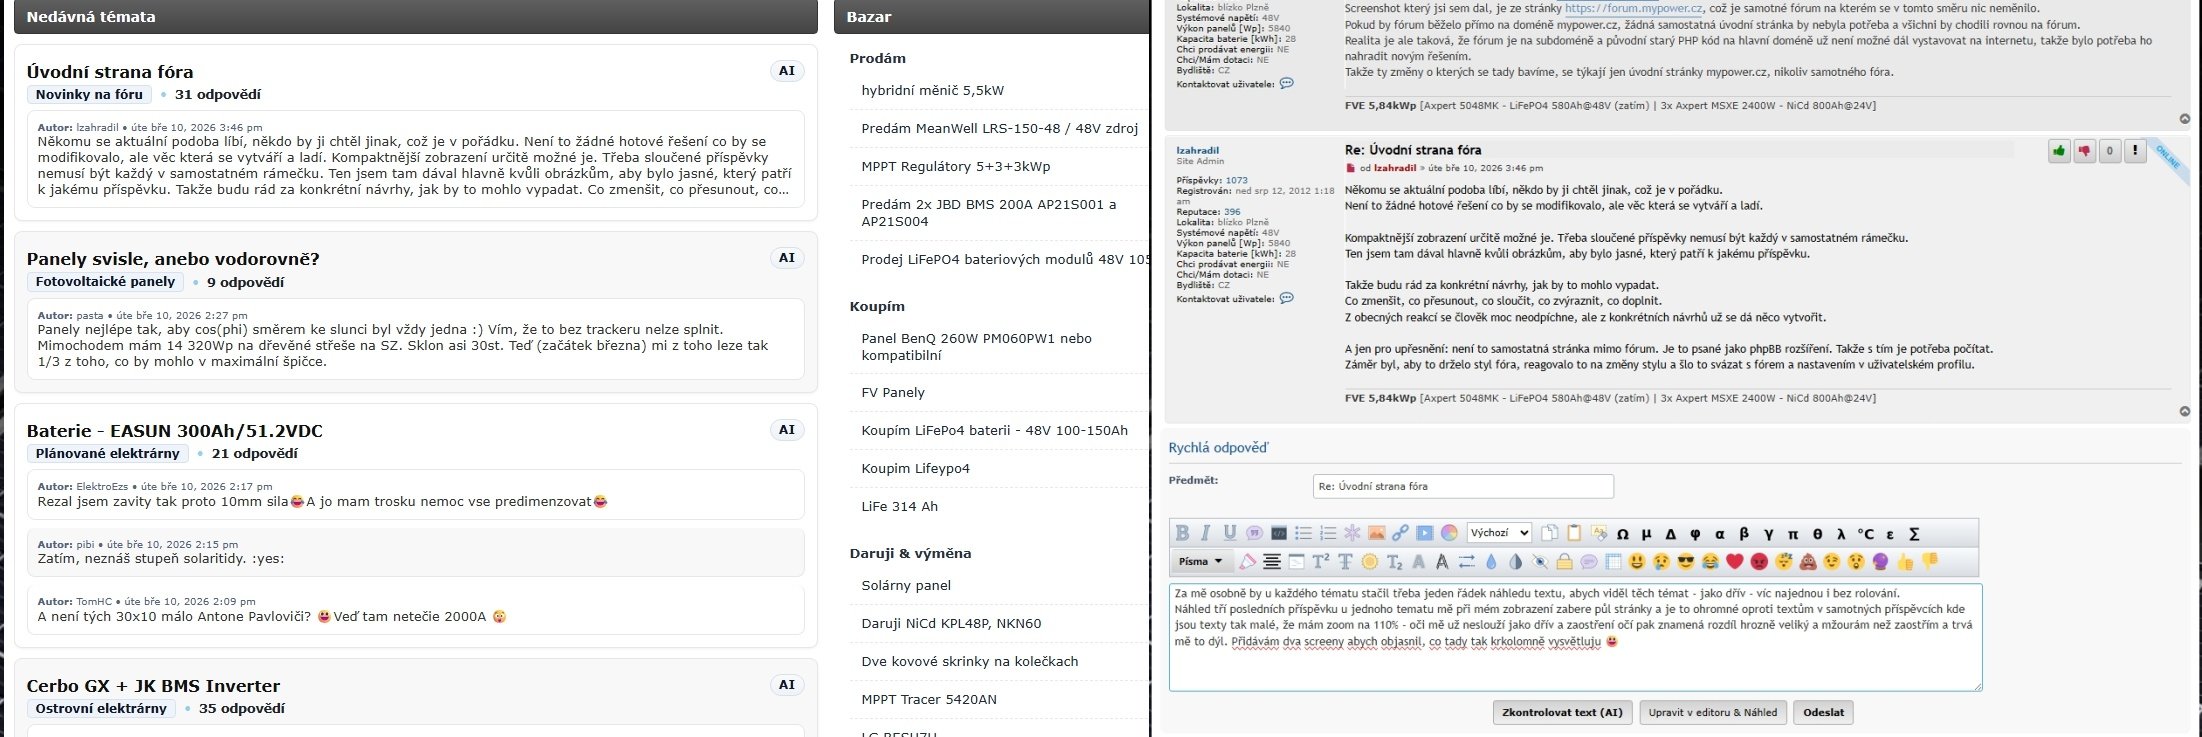Insert spoiler using the crossed-eye icon
The height and width of the screenshot is (737, 2202).
1540,562
